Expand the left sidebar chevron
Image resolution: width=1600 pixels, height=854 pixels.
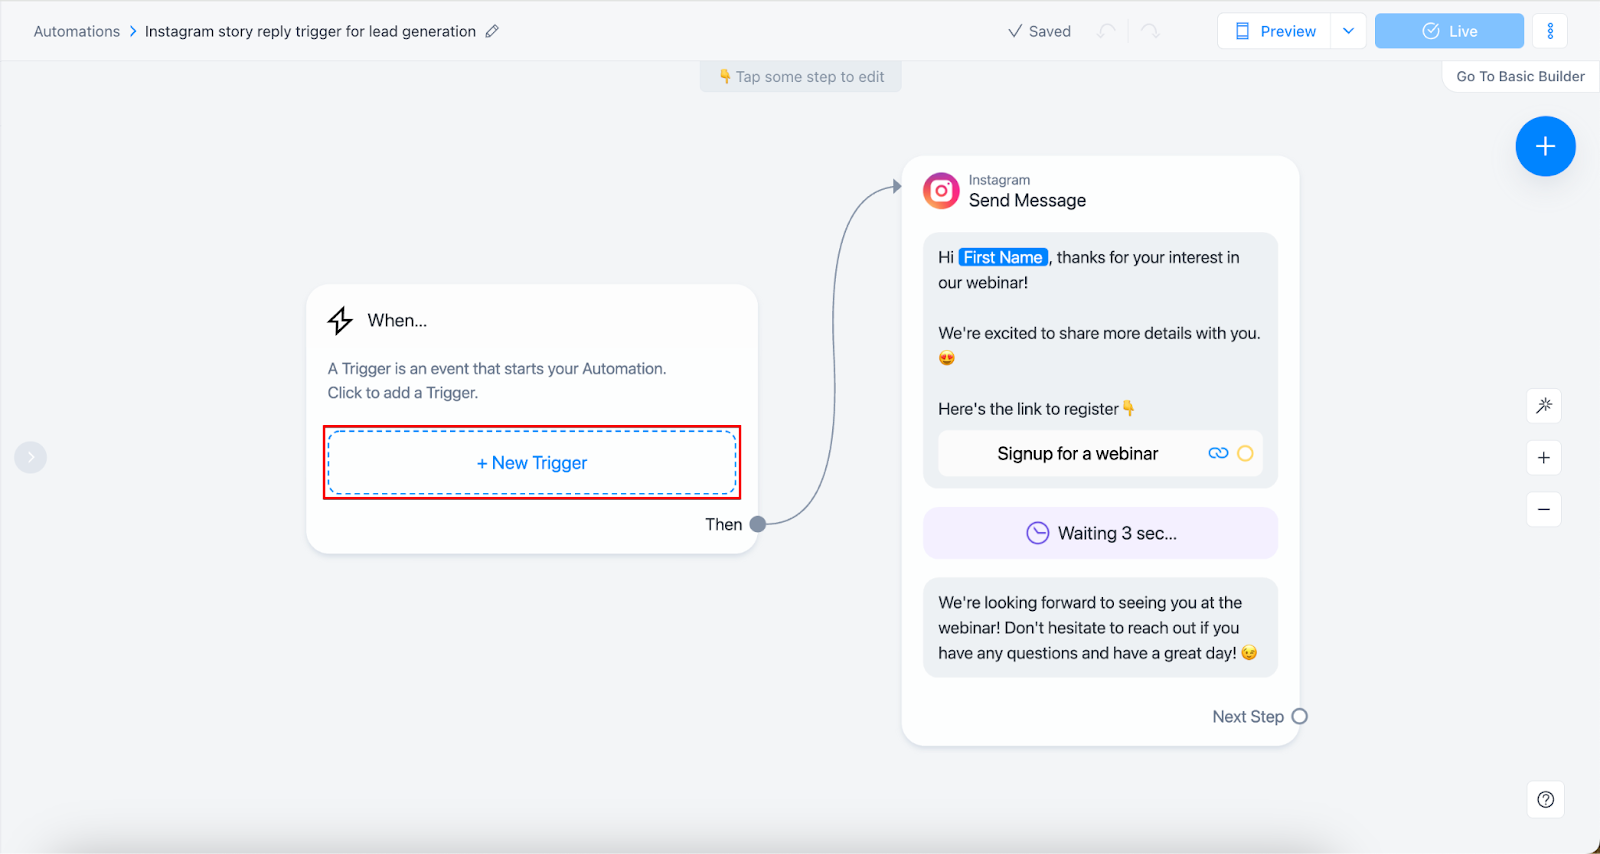(31, 457)
